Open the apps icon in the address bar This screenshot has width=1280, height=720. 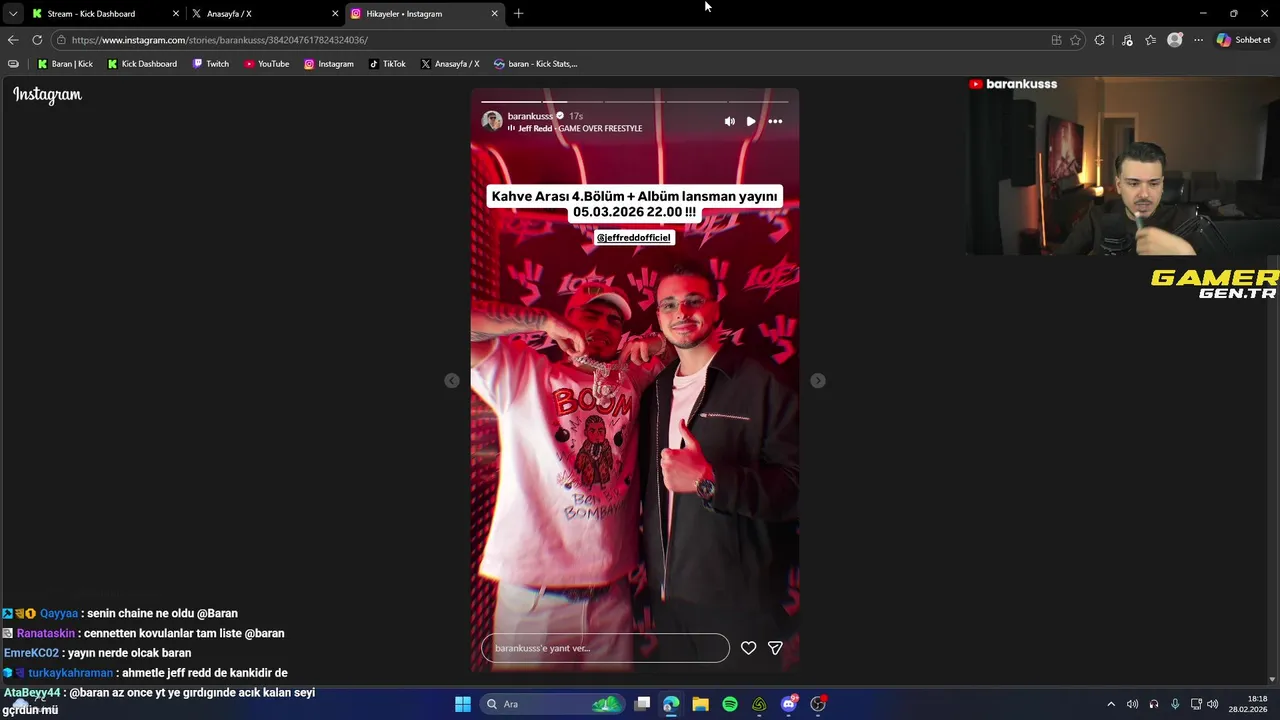(1056, 40)
